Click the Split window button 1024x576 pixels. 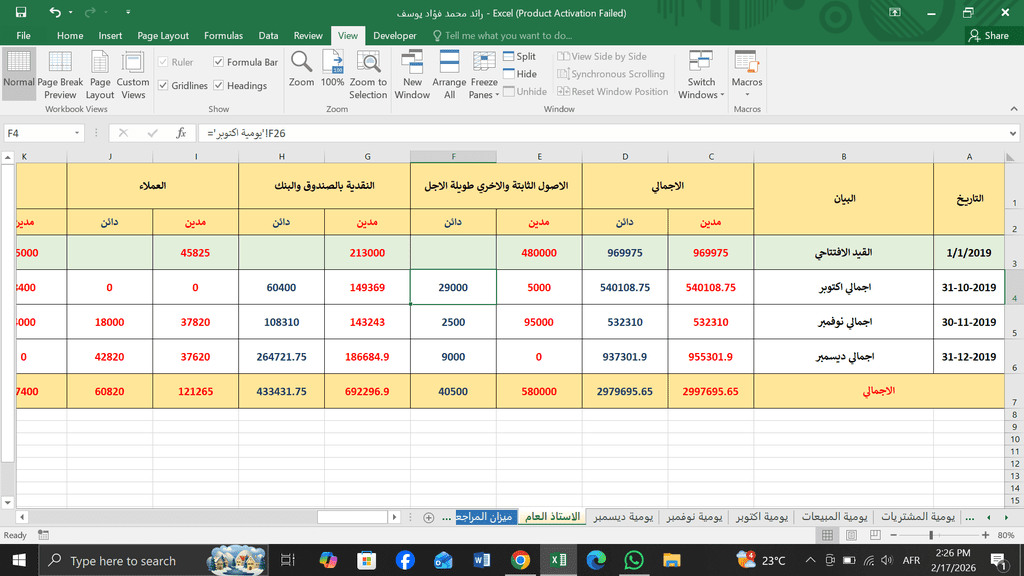(x=520, y=57)
